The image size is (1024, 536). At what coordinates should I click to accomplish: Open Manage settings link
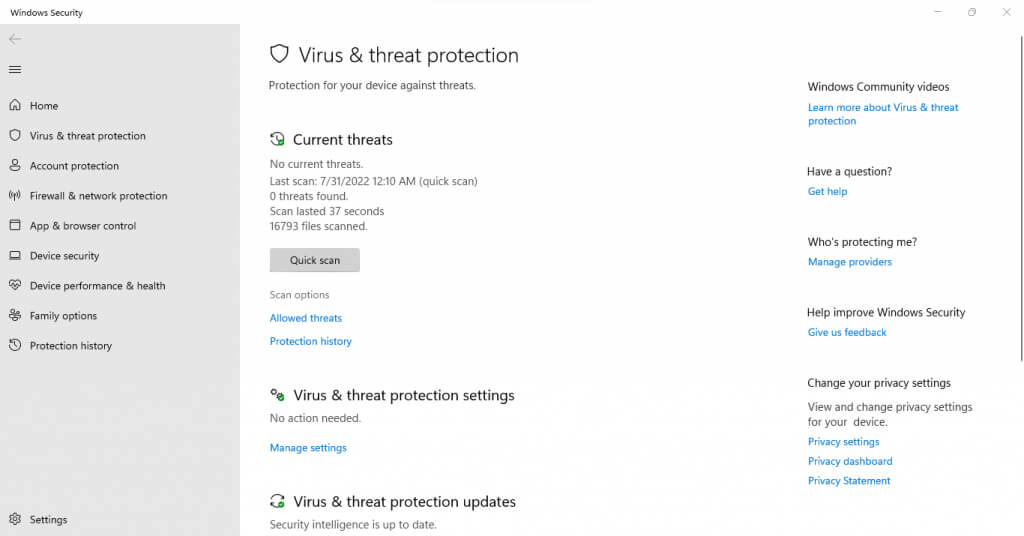point(308,448)
